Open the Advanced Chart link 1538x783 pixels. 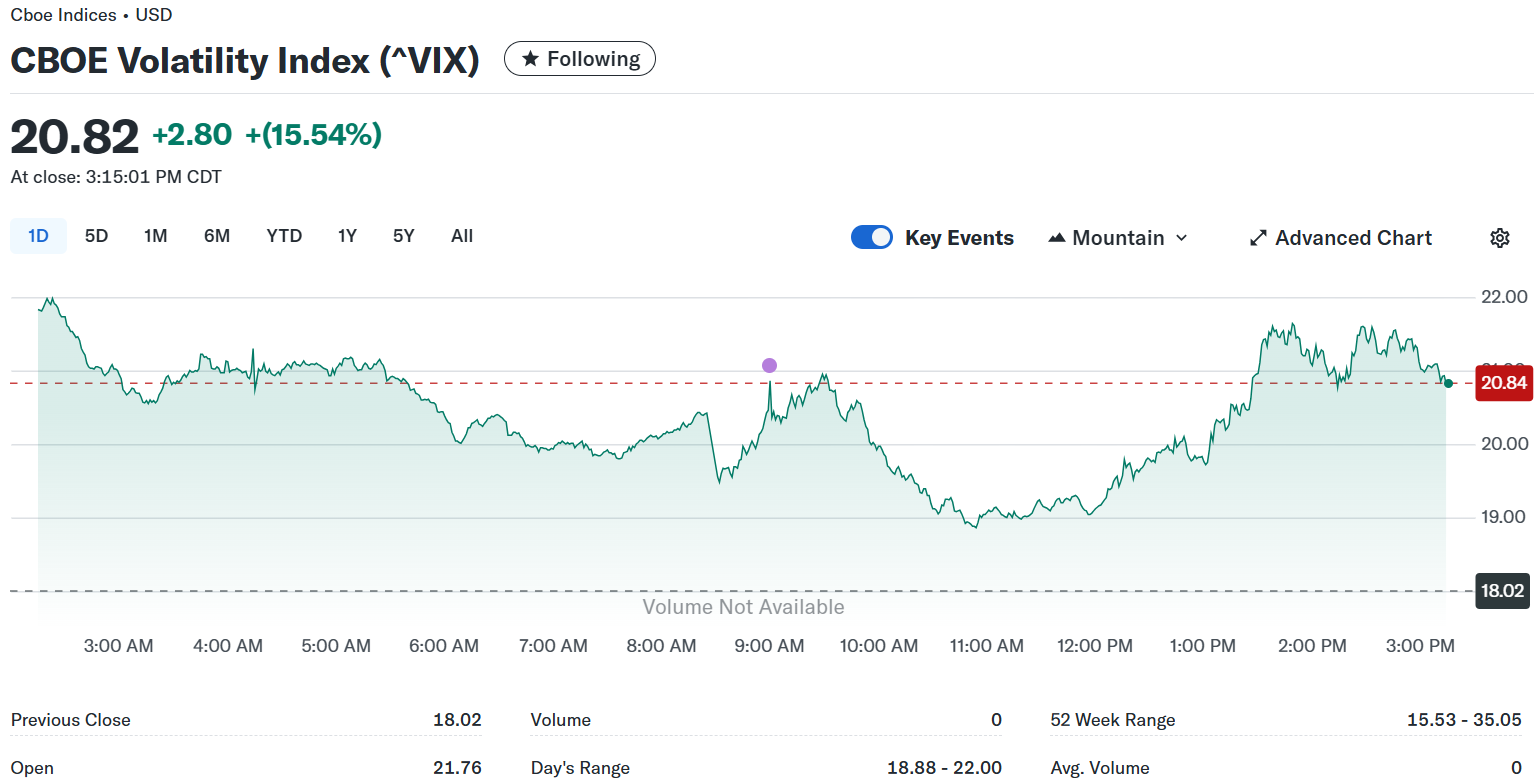click(1341, 238)
